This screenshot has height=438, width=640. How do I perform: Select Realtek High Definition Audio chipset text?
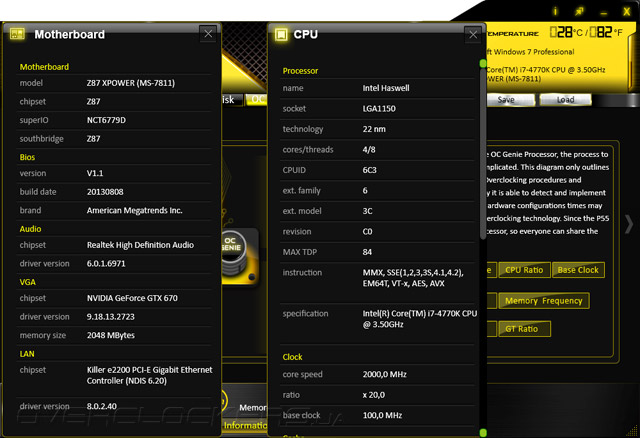140,245
